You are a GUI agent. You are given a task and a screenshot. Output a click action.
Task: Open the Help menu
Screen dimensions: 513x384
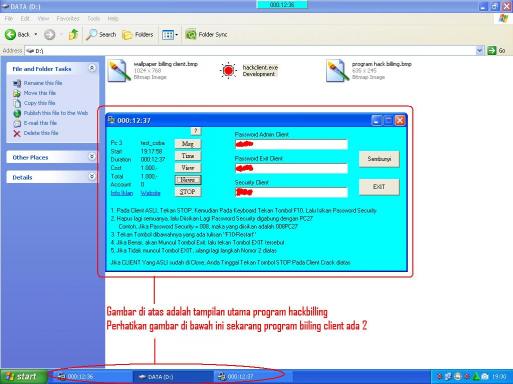113,19
